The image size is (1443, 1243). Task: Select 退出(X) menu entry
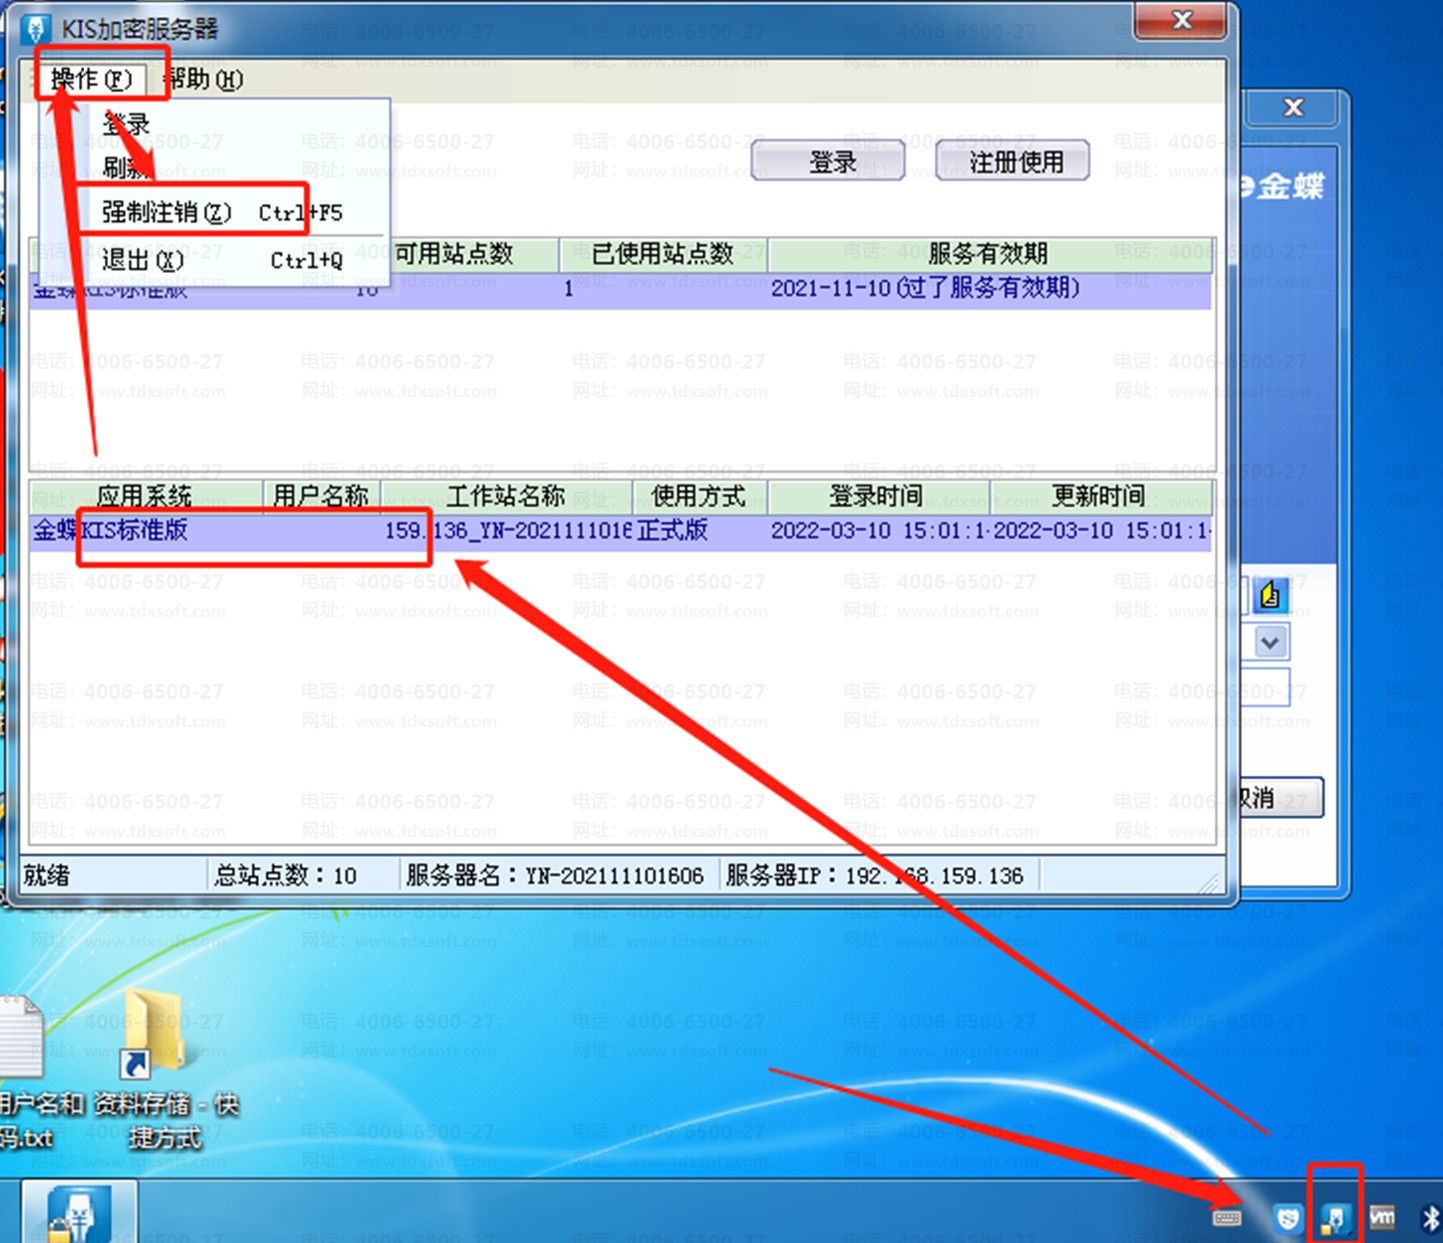click(215, 260)
